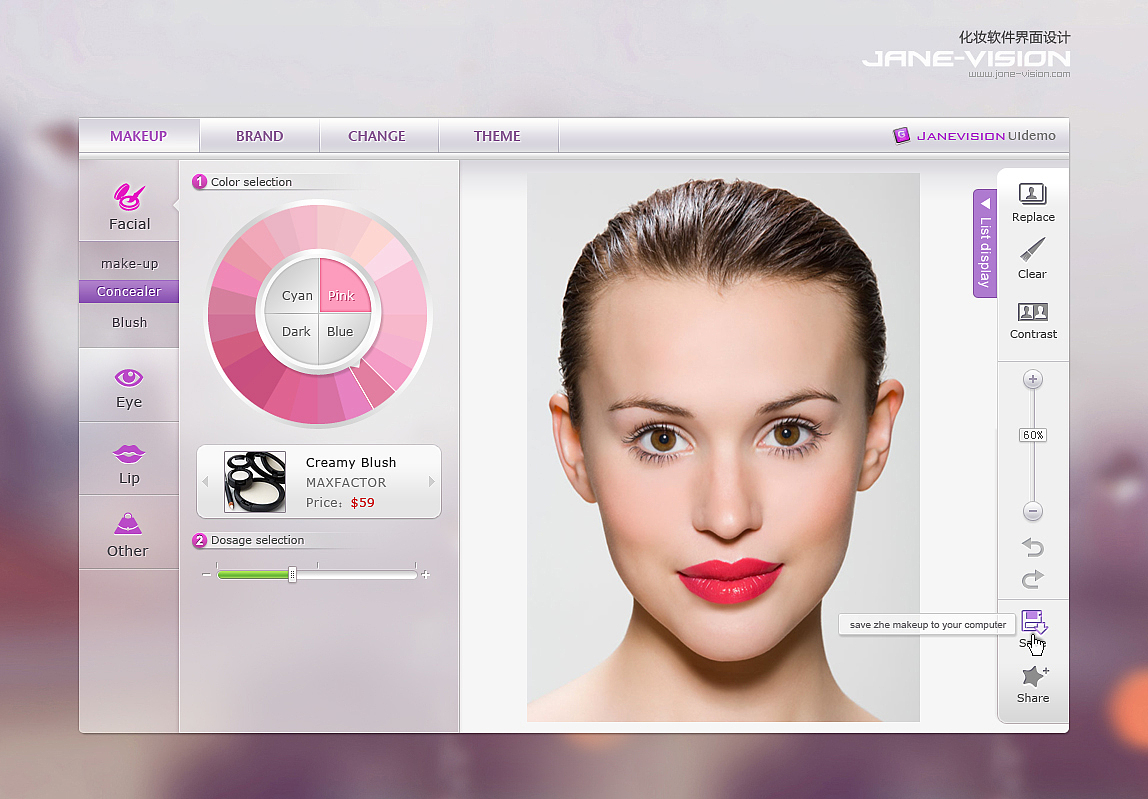Switch to the BRAND tab
The image size is (1148, 799).
coord(259,135)
